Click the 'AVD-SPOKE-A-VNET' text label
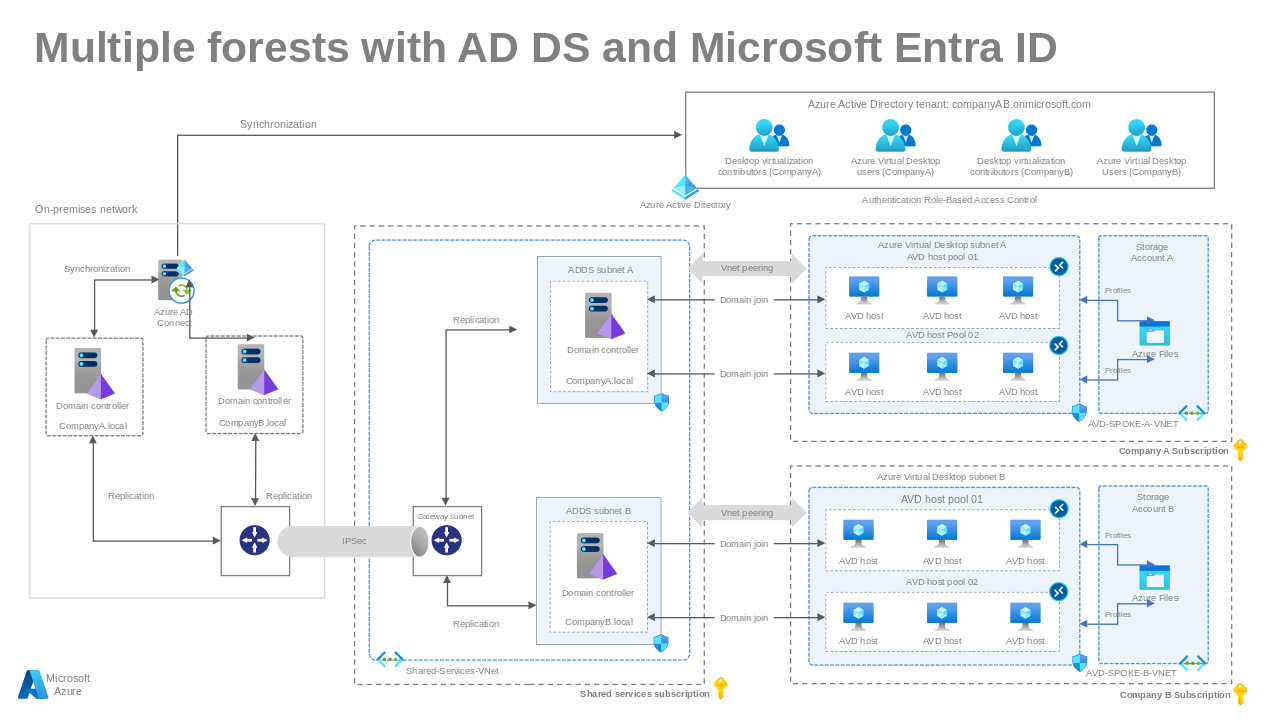1280x720 pixels. point(1133,424)
